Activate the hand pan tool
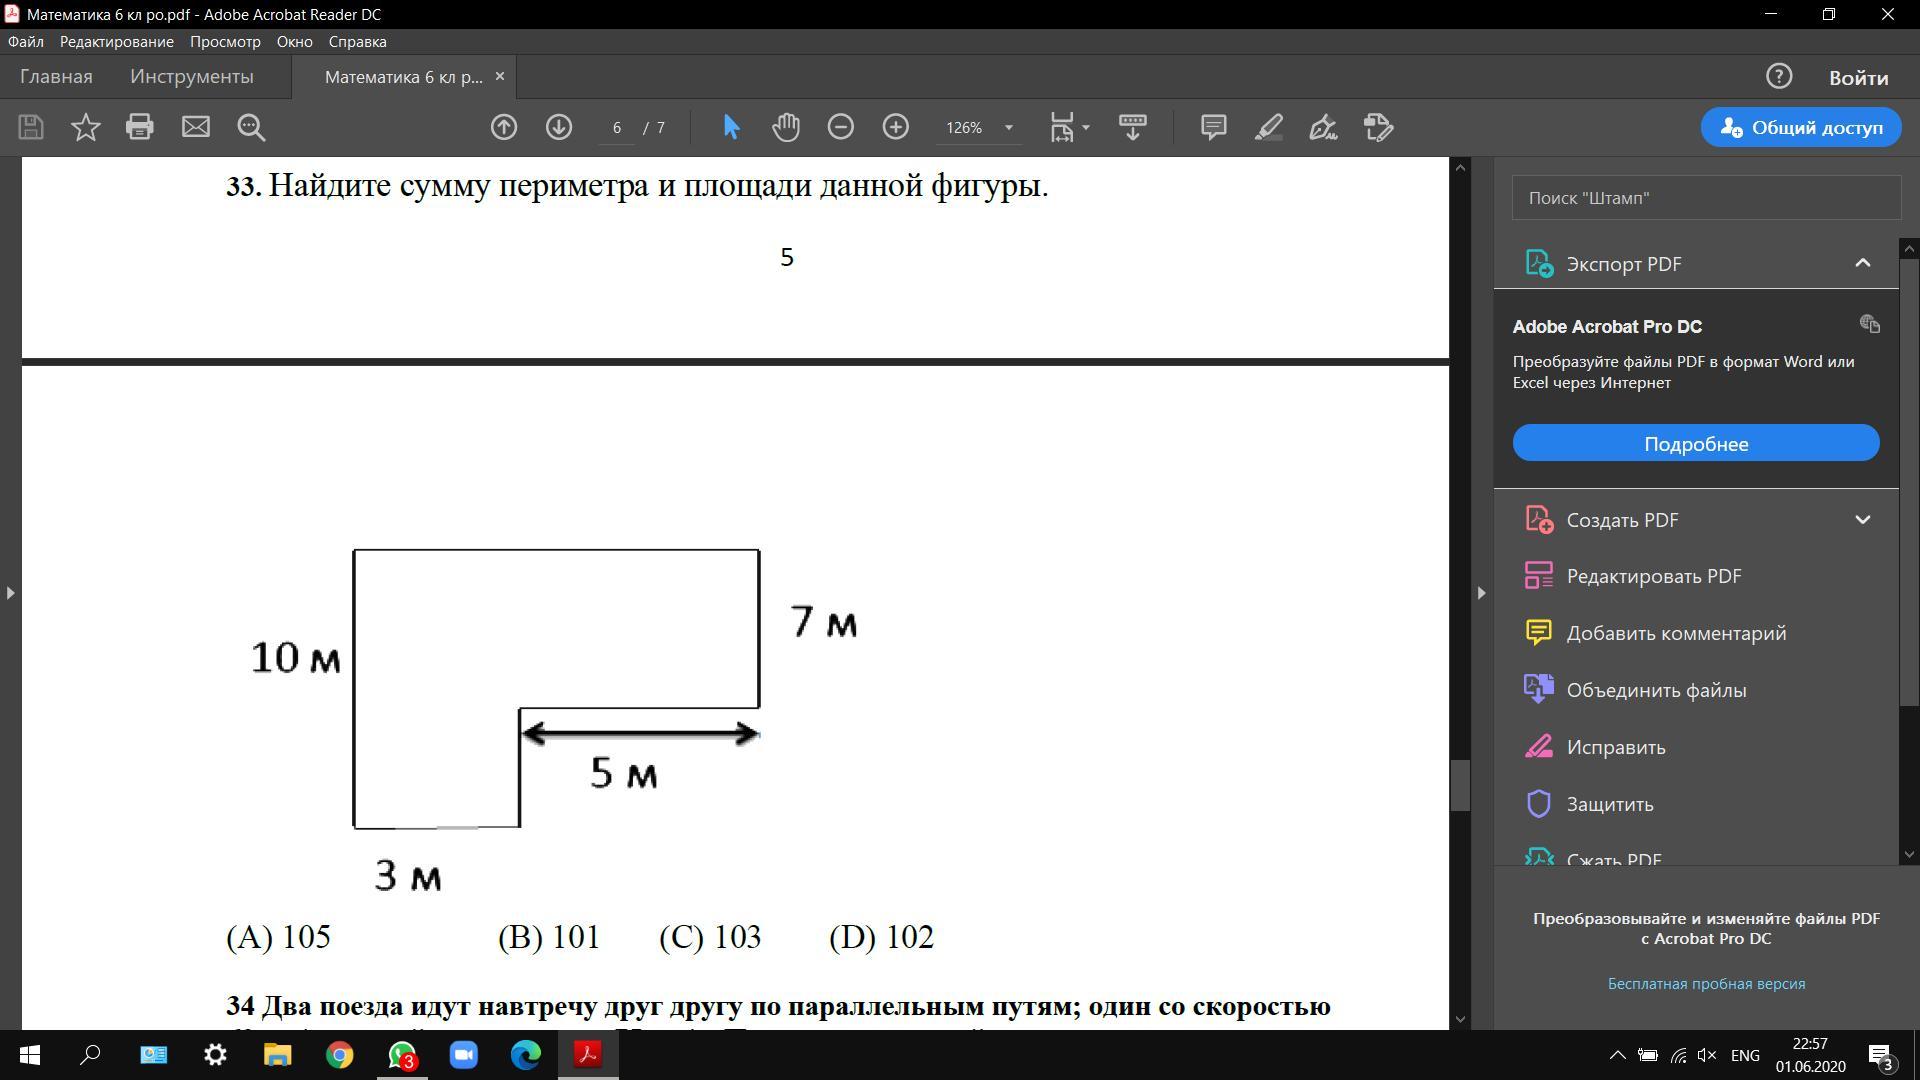Screen dimensions: 1920x1080 tap(786, 127)
